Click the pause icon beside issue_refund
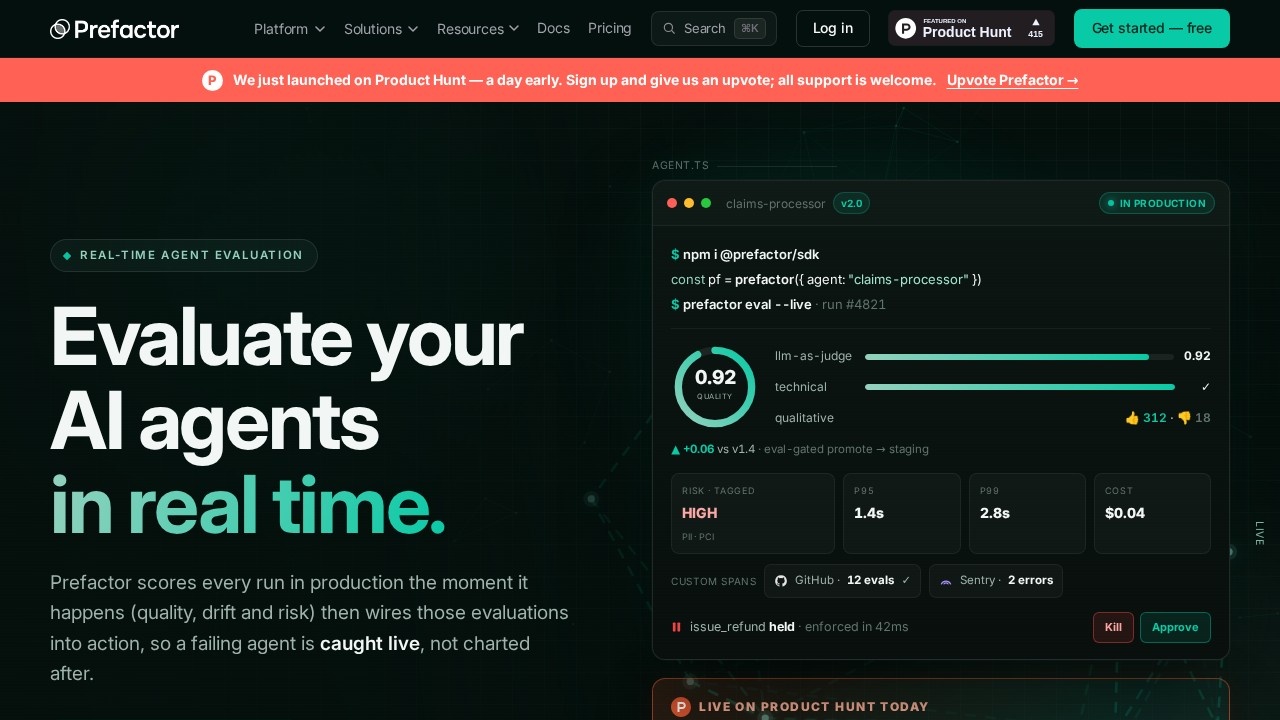 677,627
